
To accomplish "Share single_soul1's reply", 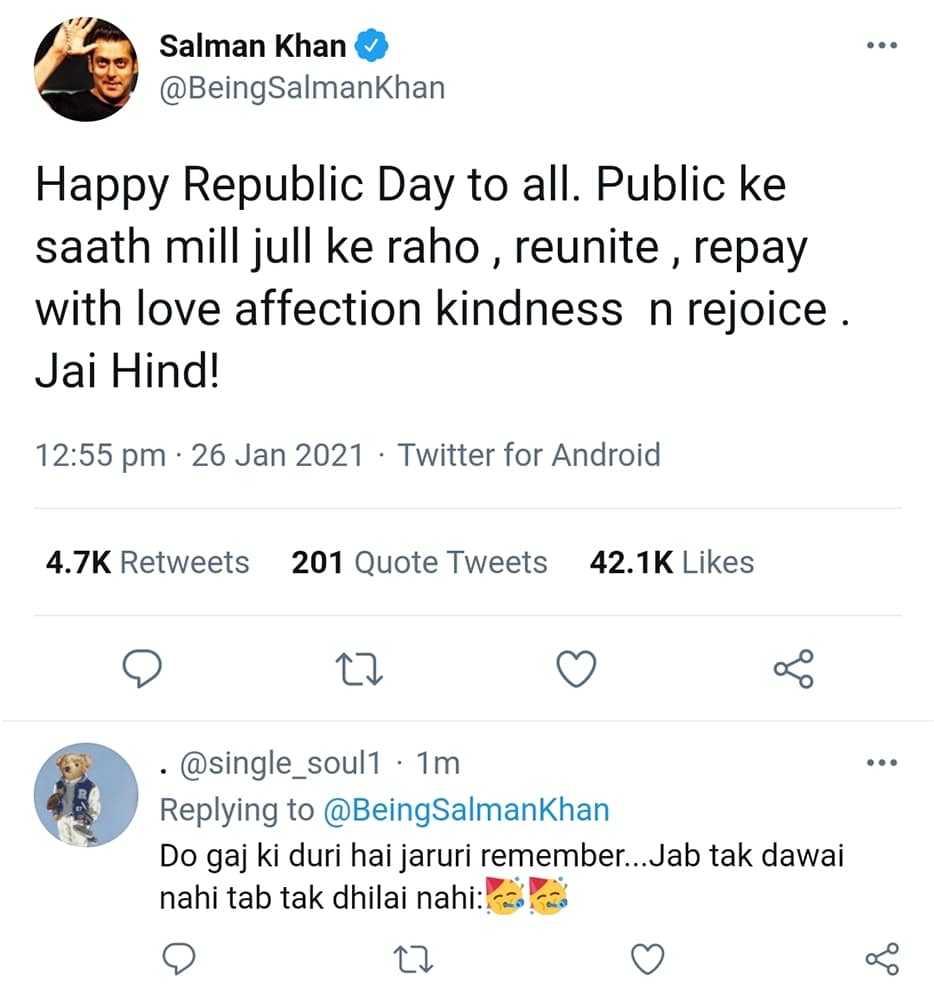I will click(882, 960).
